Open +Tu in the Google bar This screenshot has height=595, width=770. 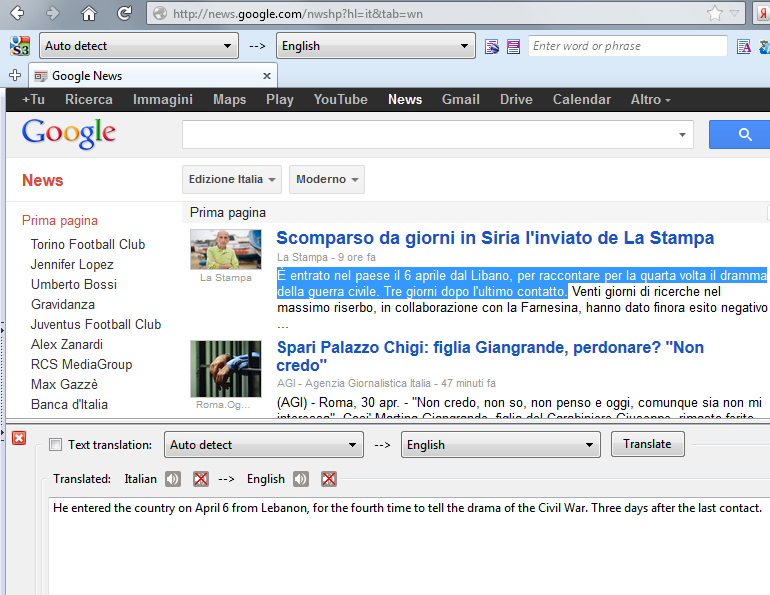click(x=33, y=99)
